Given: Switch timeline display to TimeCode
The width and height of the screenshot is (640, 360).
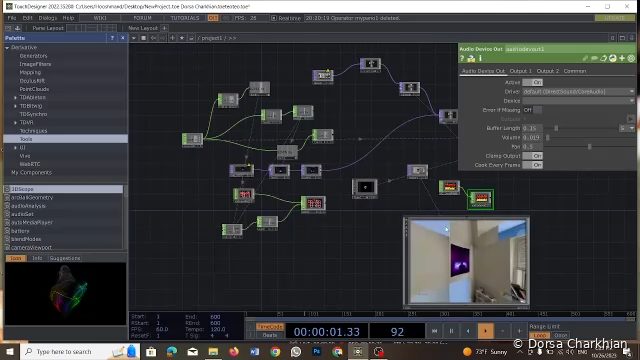Looking at the screenshot, I should click(x=270, y=327).
